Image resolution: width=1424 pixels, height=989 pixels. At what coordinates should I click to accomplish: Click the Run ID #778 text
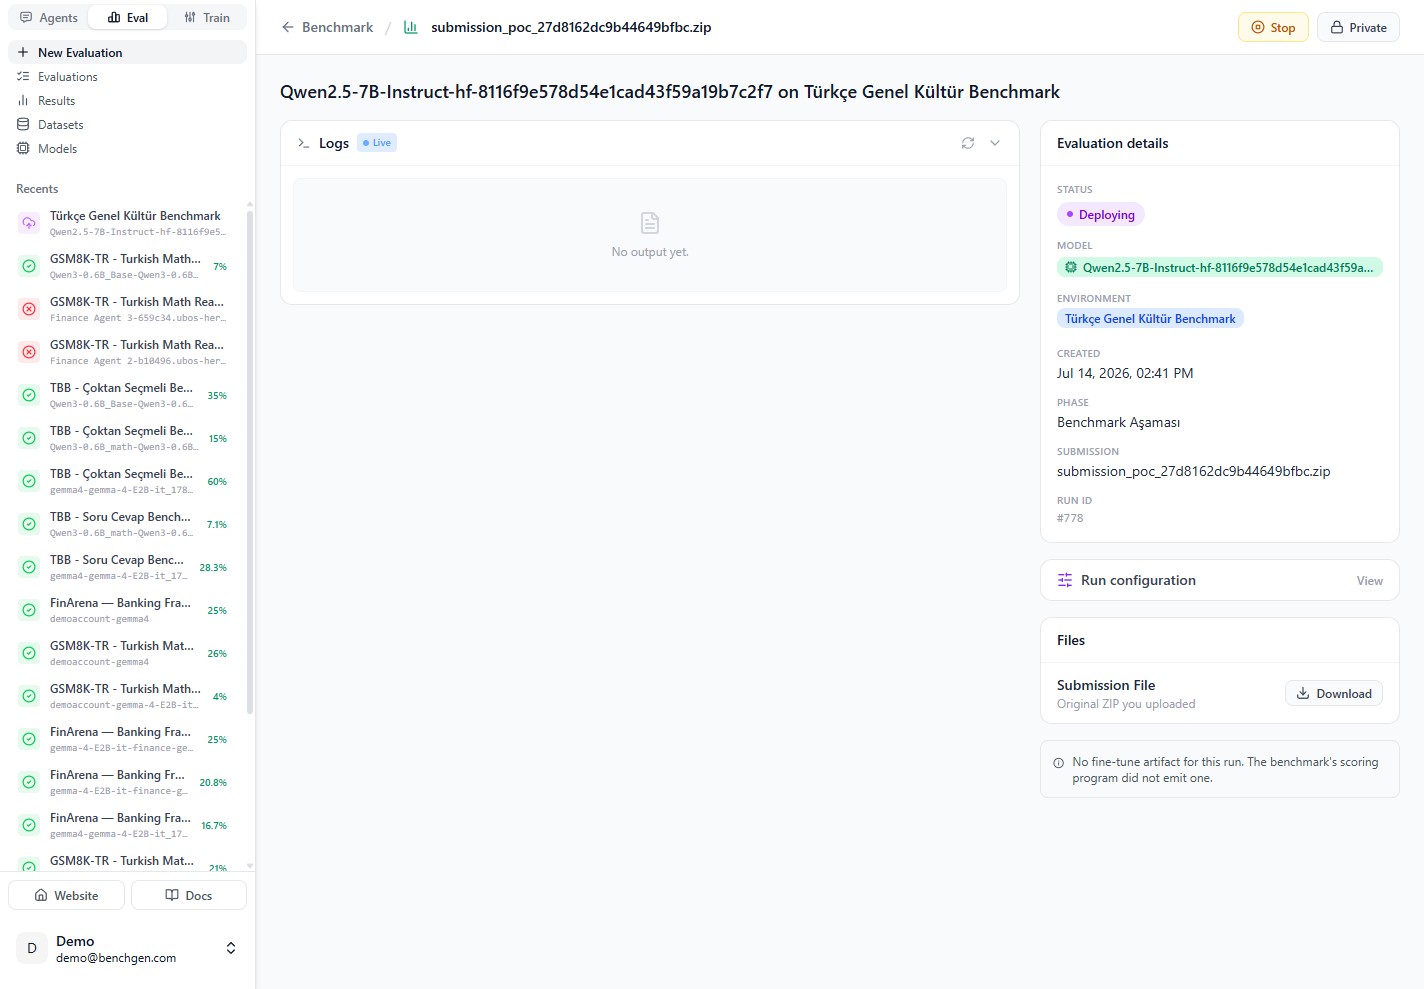pyautogui.click(x=1070, y=518)
